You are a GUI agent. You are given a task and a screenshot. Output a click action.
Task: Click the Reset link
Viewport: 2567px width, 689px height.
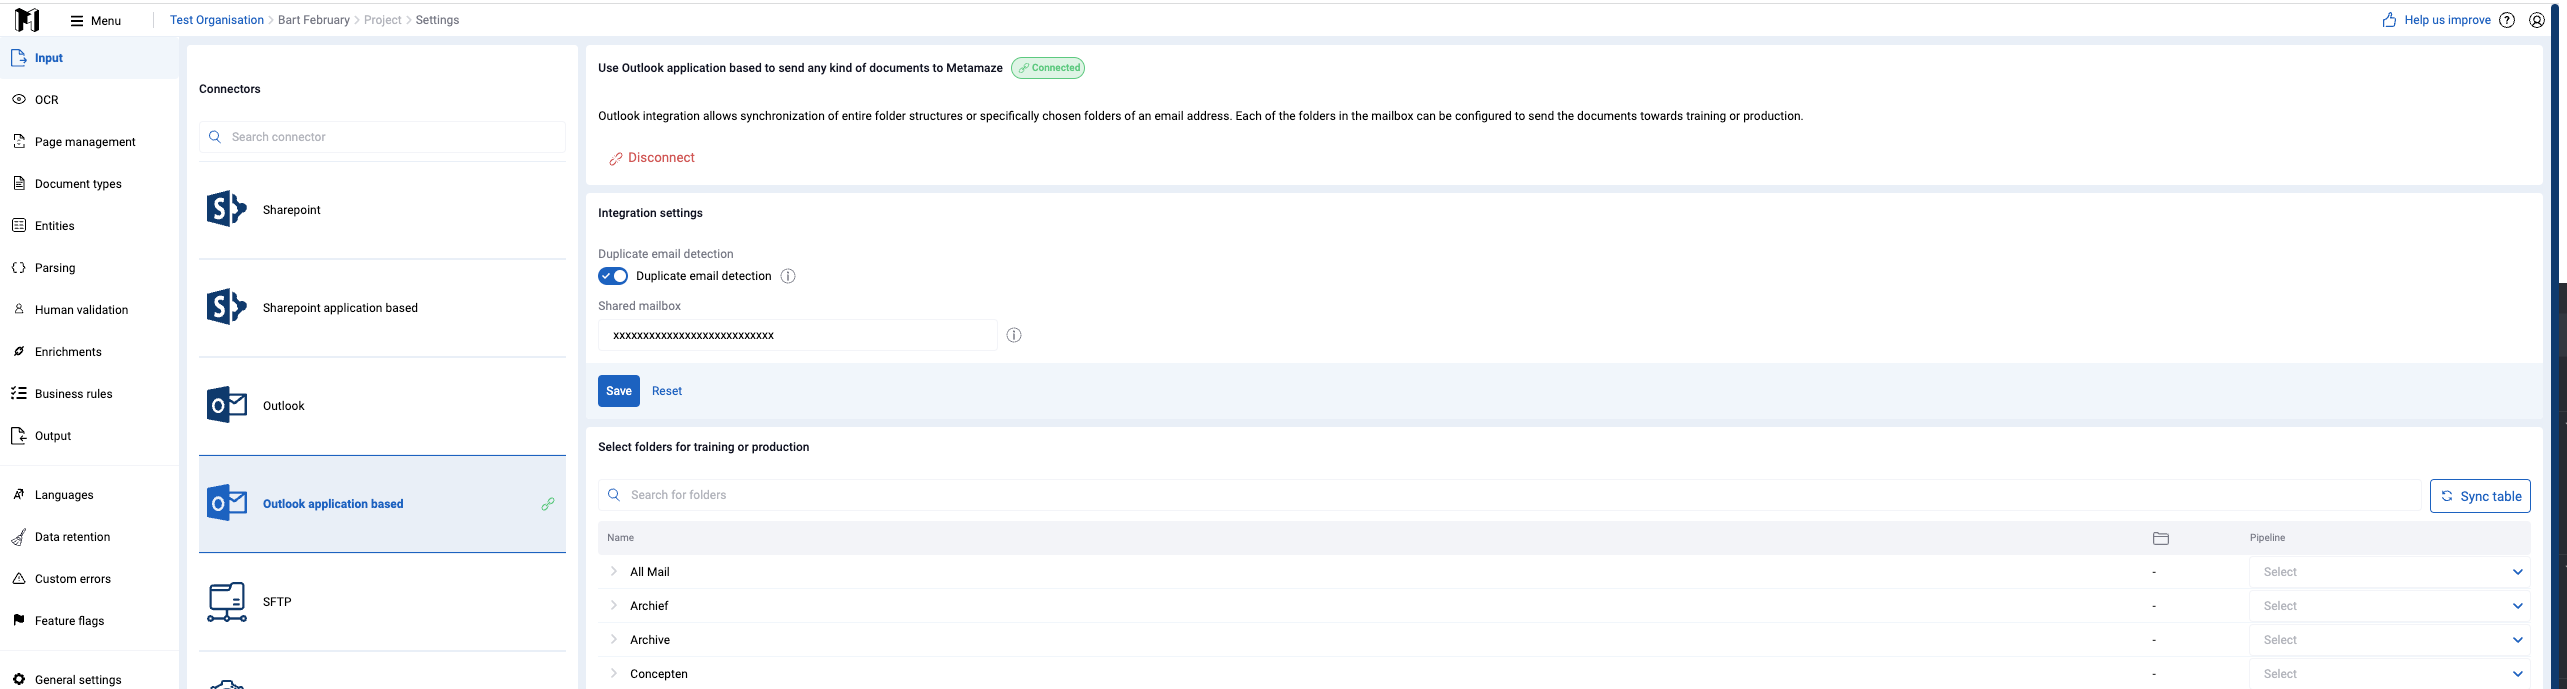click(x=667, y=391)
